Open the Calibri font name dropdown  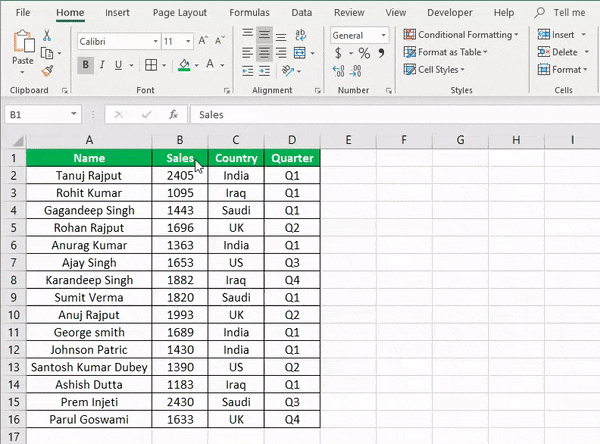155,41
